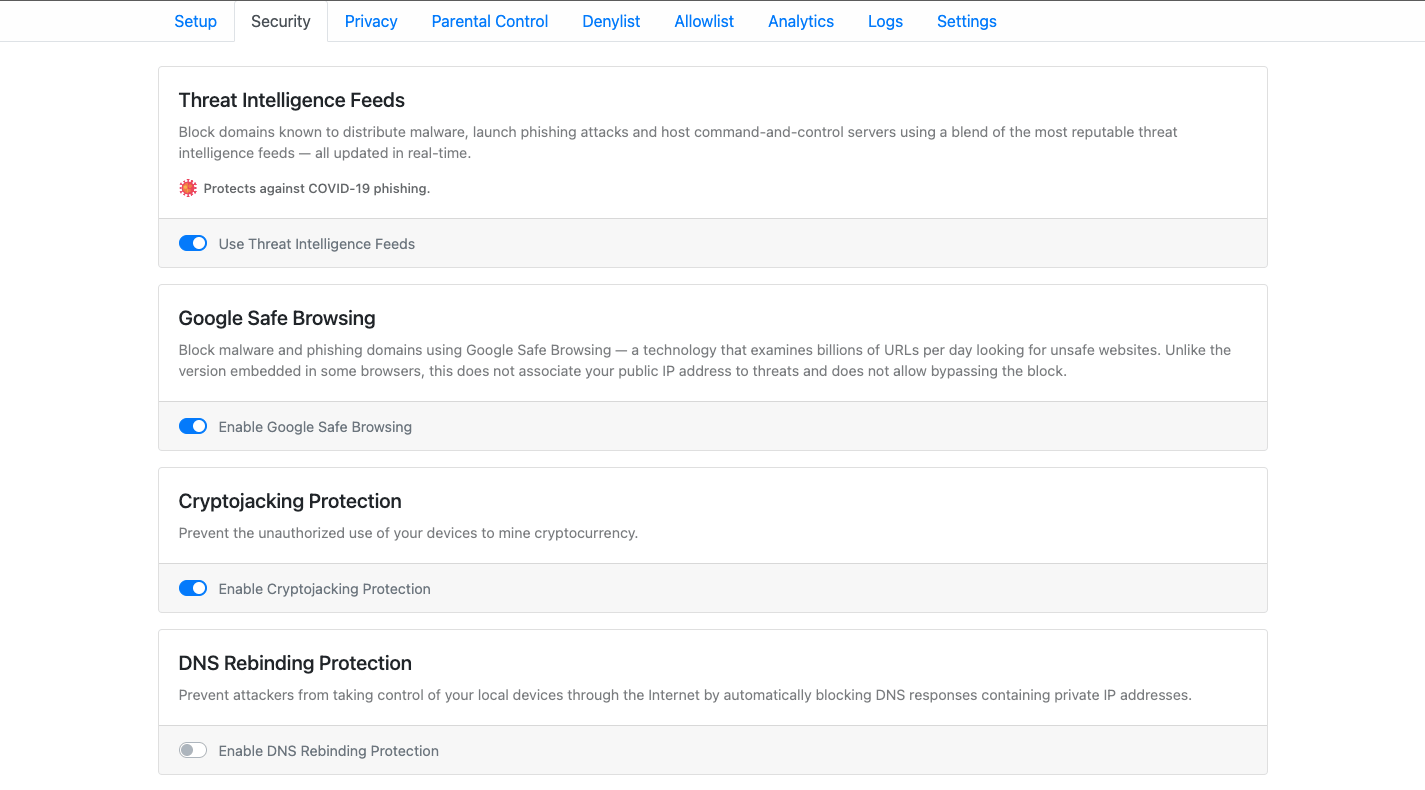Open the Logs tab
1425x790 pixels.
click(885, 21)
